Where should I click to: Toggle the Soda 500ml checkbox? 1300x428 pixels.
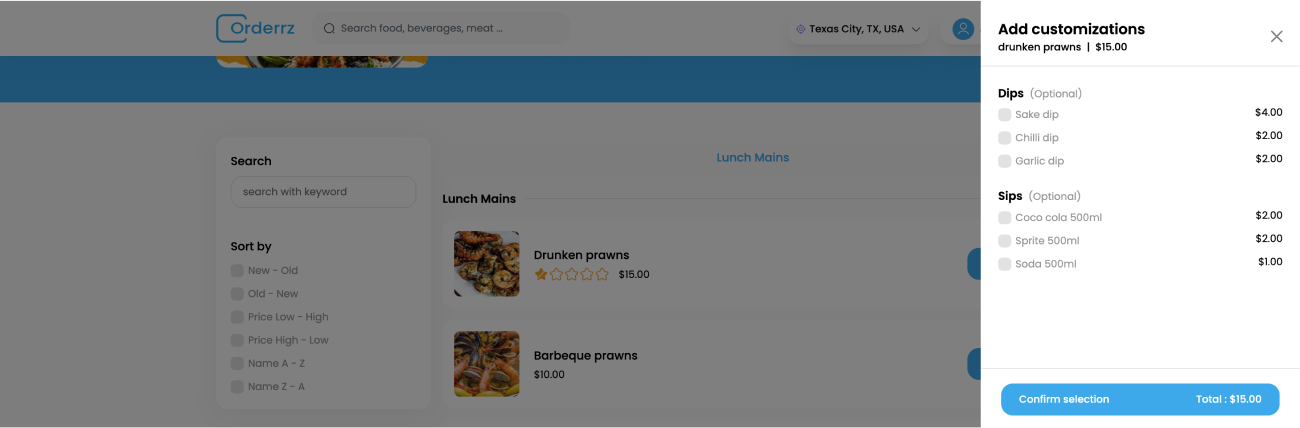coord(1005,264)
